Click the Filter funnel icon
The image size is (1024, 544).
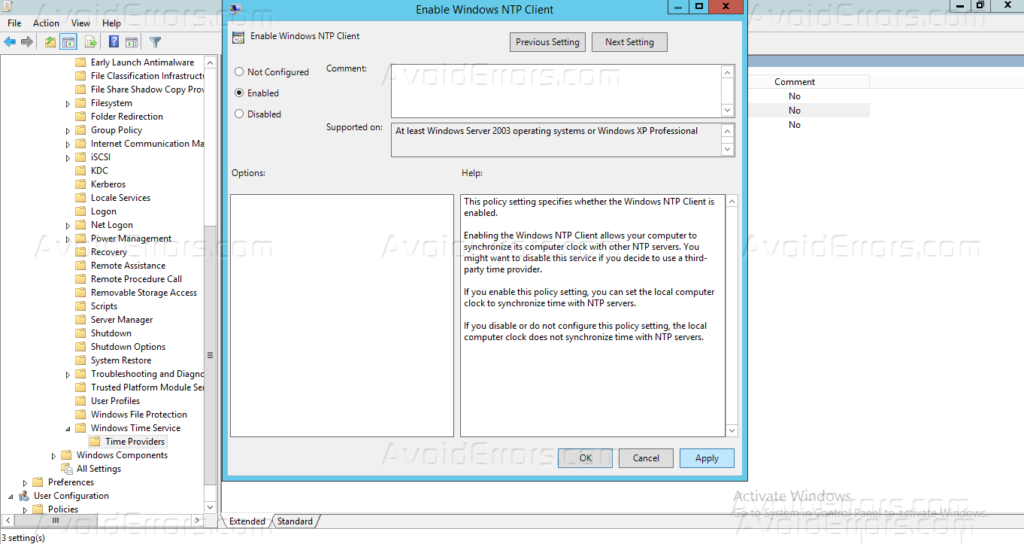pos(156,42)
